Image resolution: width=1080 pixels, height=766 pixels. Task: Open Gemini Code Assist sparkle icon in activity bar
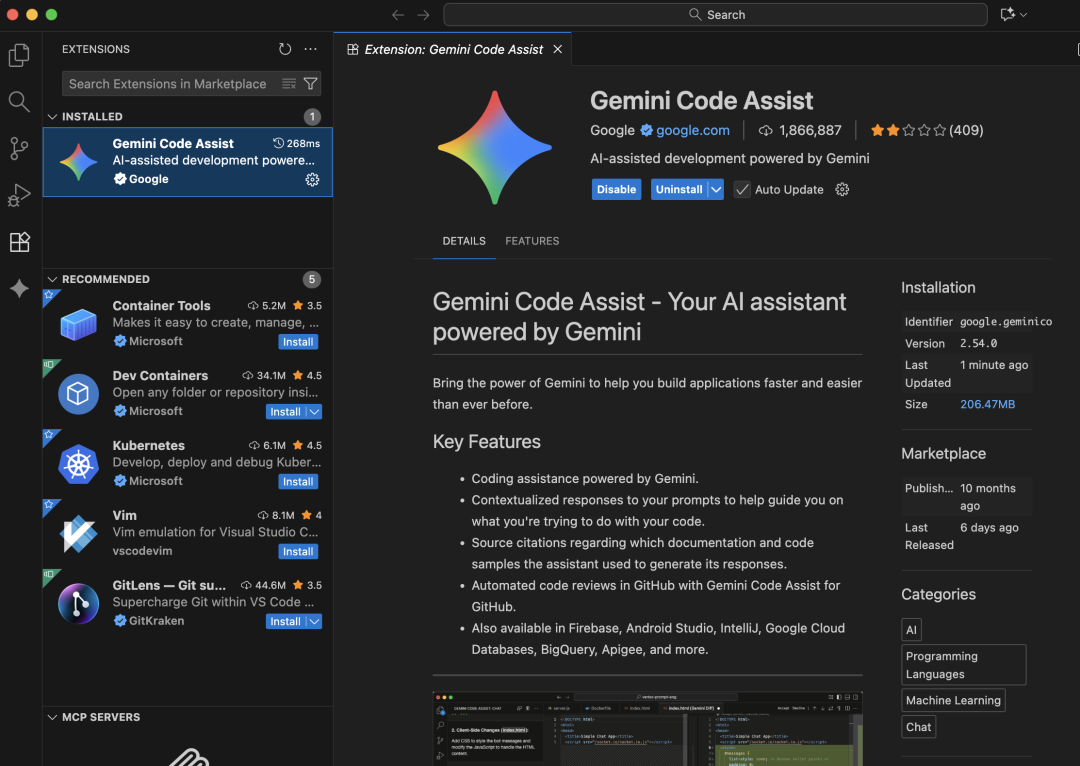coord(19,289)
